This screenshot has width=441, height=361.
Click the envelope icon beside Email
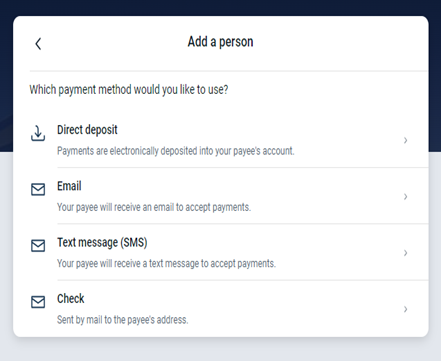tap(38, 189)
